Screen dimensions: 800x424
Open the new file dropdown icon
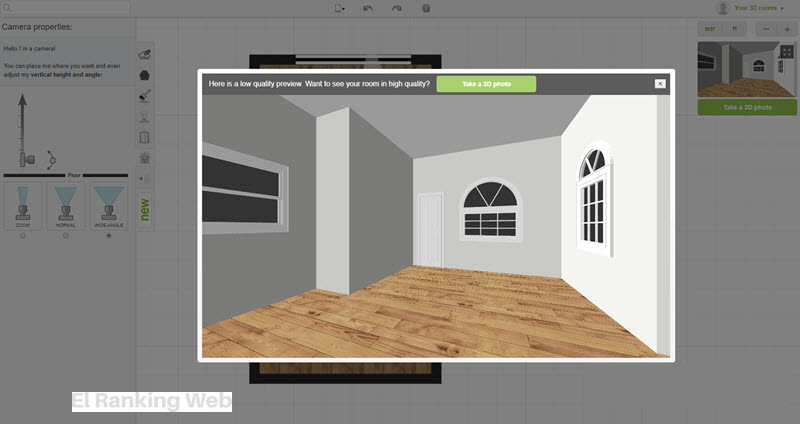tap(340, 8)
